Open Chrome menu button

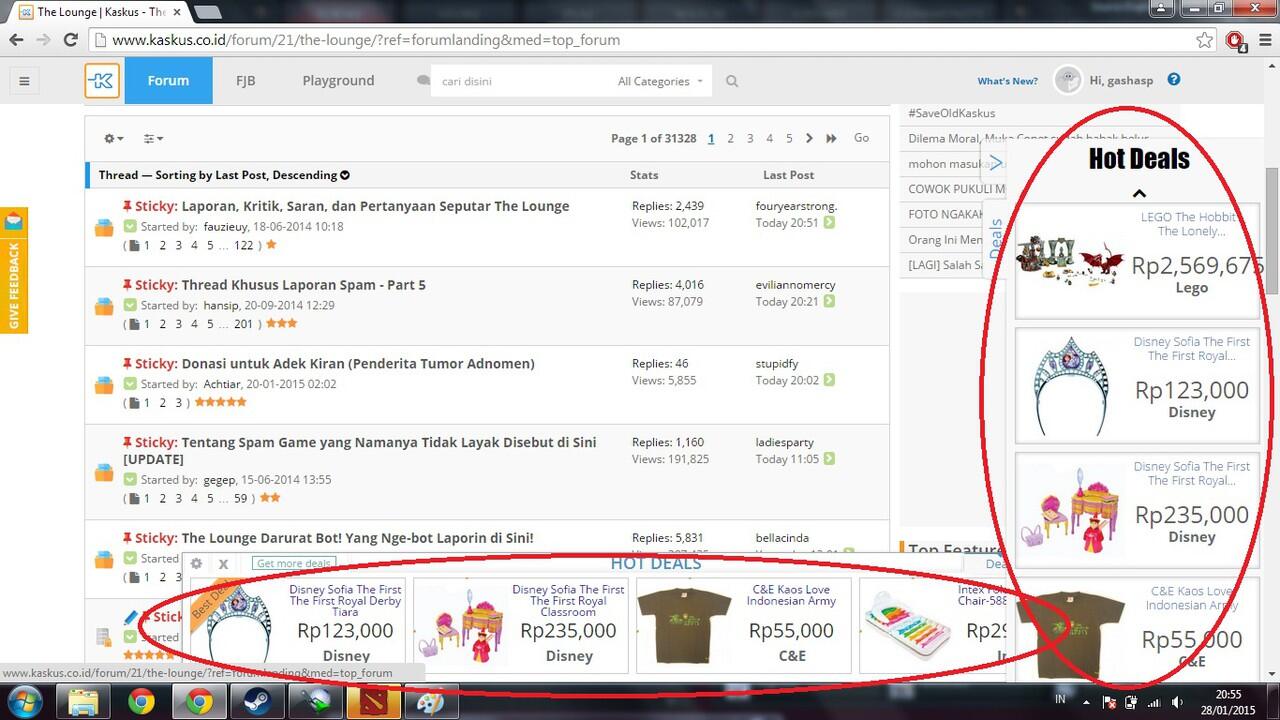(1263, 40)
